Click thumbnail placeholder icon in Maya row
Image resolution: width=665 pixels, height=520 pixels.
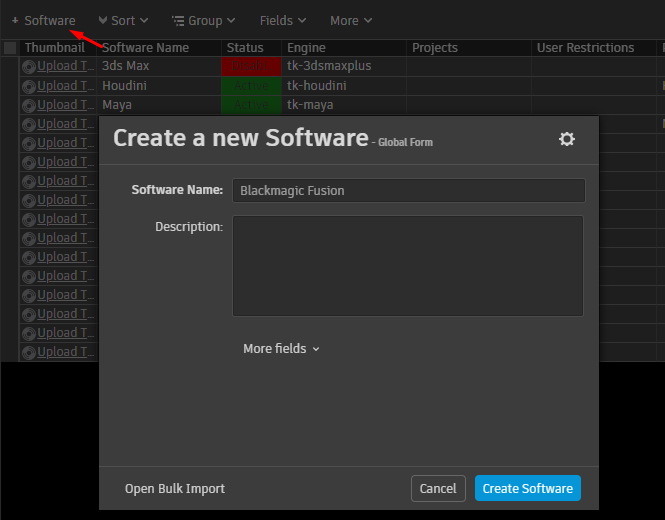click(29, 106)
